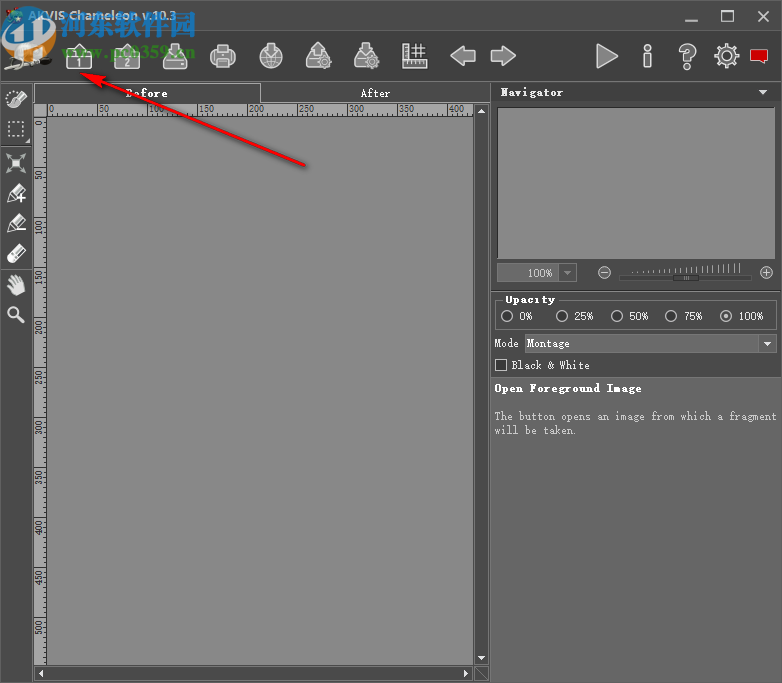Click the Navigator zoom-in plus button
Screen dimensions: 782x683
(767, 273)
